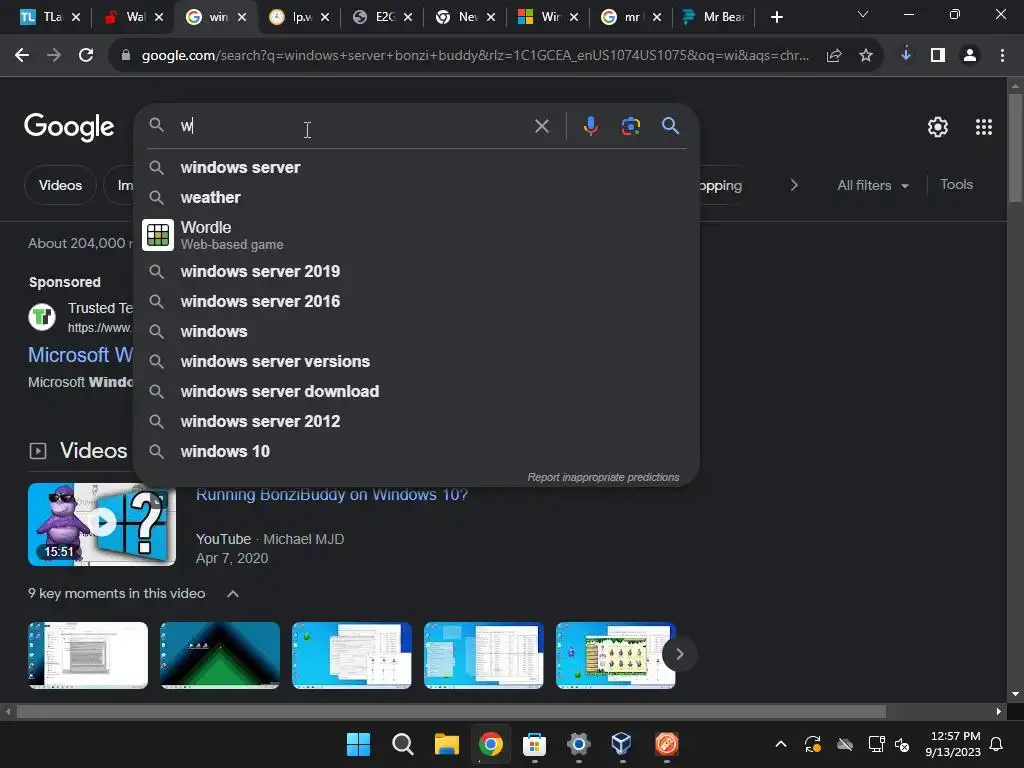Open the Chrome profile avatar
Screen dimensions: 1024x768
[970, 56]
